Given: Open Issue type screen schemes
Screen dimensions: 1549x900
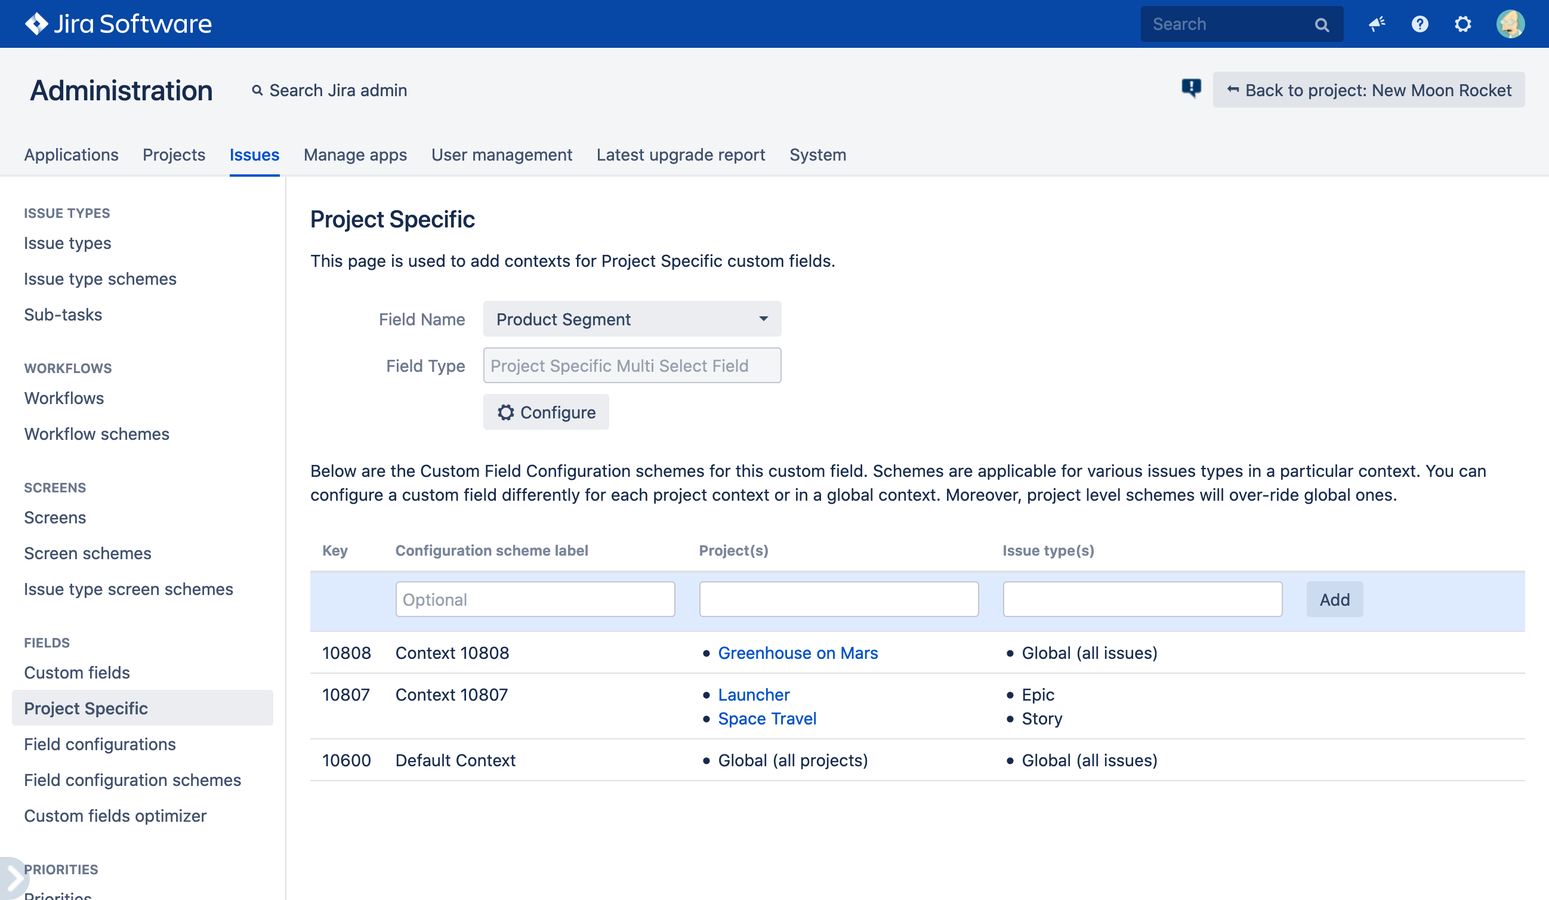Looking at the screenshot, I should point(129,590).
